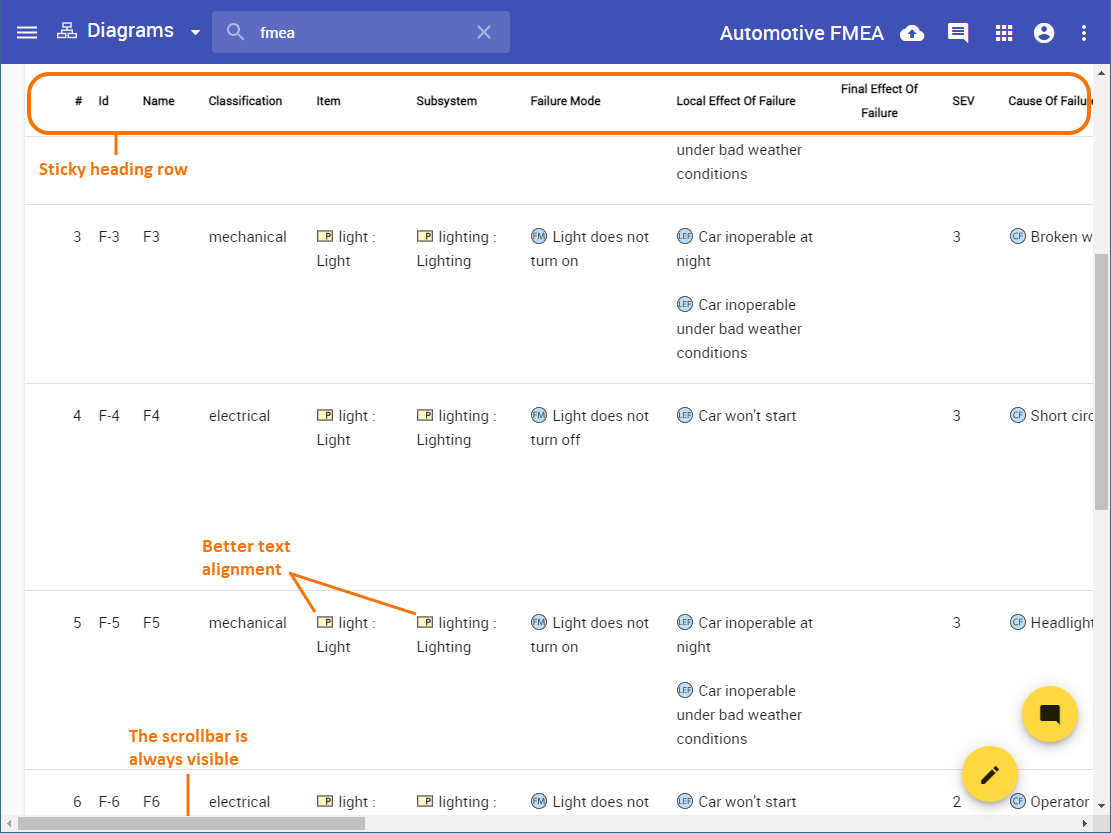Open the user account icon
Screen dimensions: 1111x833
tap(1044, 33)
